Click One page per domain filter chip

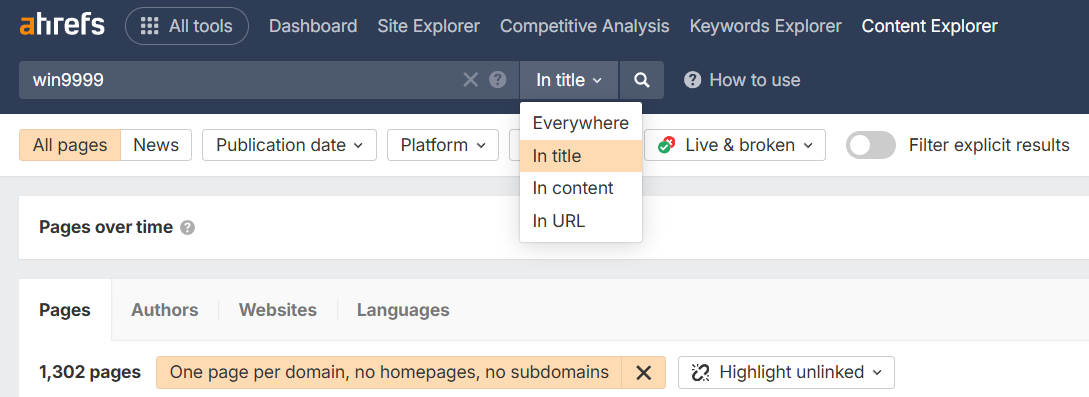coord(389,373)
